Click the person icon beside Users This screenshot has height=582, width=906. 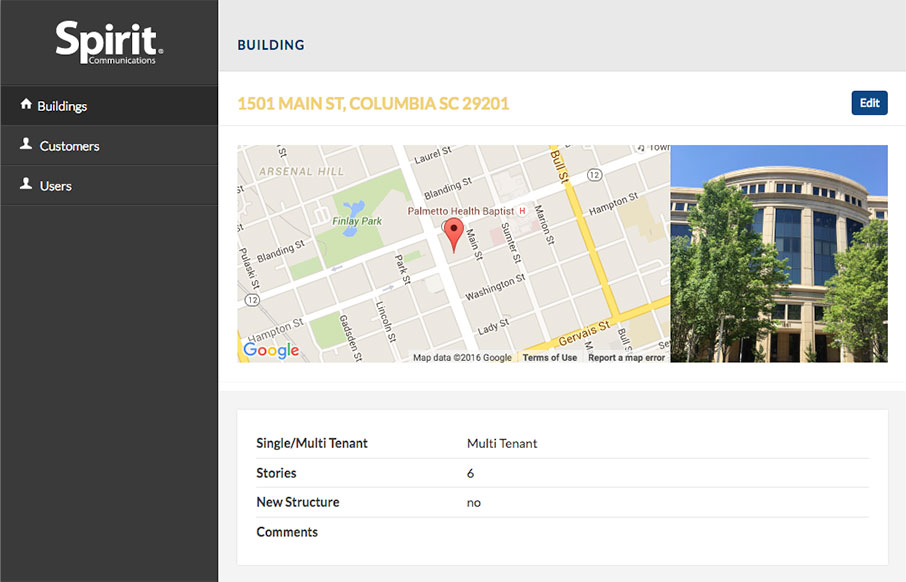[26, 184]
